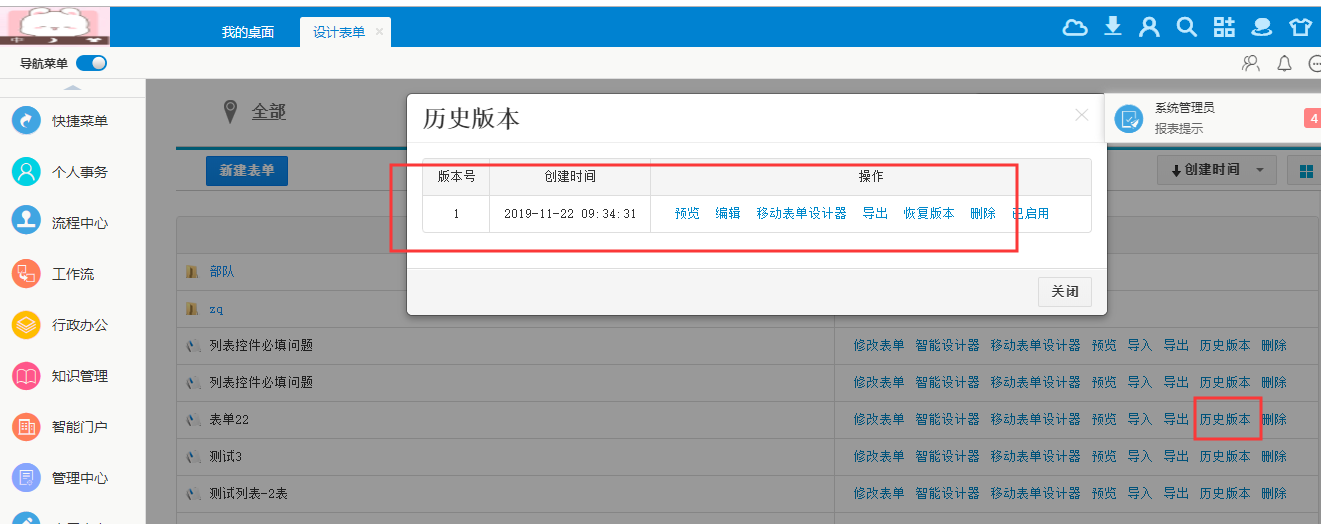Click the download arrow icon in header
1321x524 pixels.
(1113, 26)
